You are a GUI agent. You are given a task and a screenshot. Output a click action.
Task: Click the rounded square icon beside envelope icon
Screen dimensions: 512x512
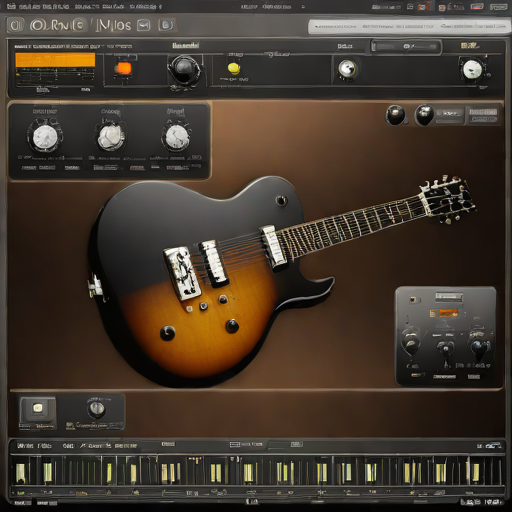pyautogui.click(x=166, y=25)
